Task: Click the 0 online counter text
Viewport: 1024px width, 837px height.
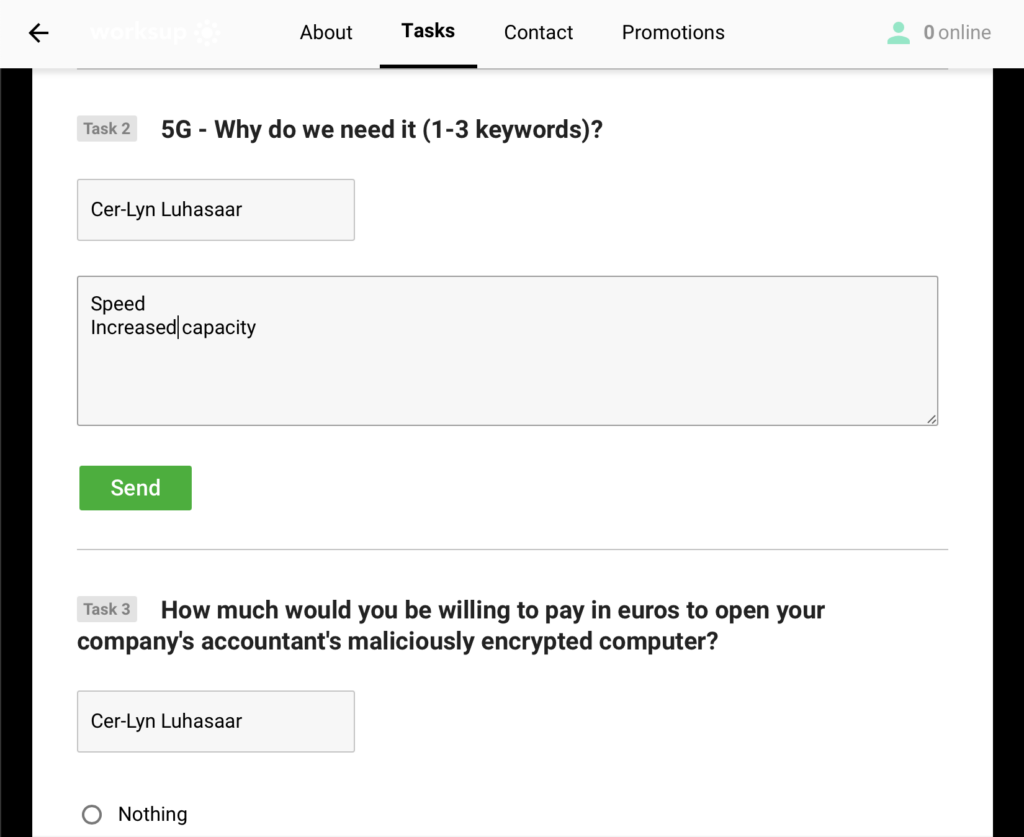Action: 957,33
